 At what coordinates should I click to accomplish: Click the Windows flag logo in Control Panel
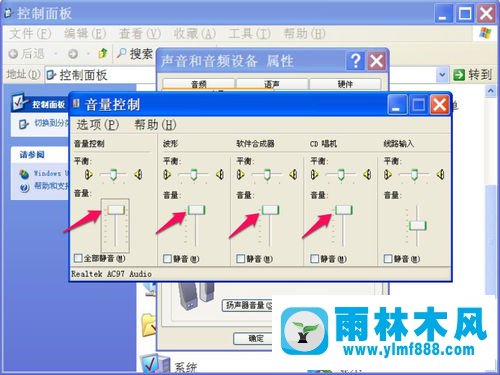pos(485,33)
